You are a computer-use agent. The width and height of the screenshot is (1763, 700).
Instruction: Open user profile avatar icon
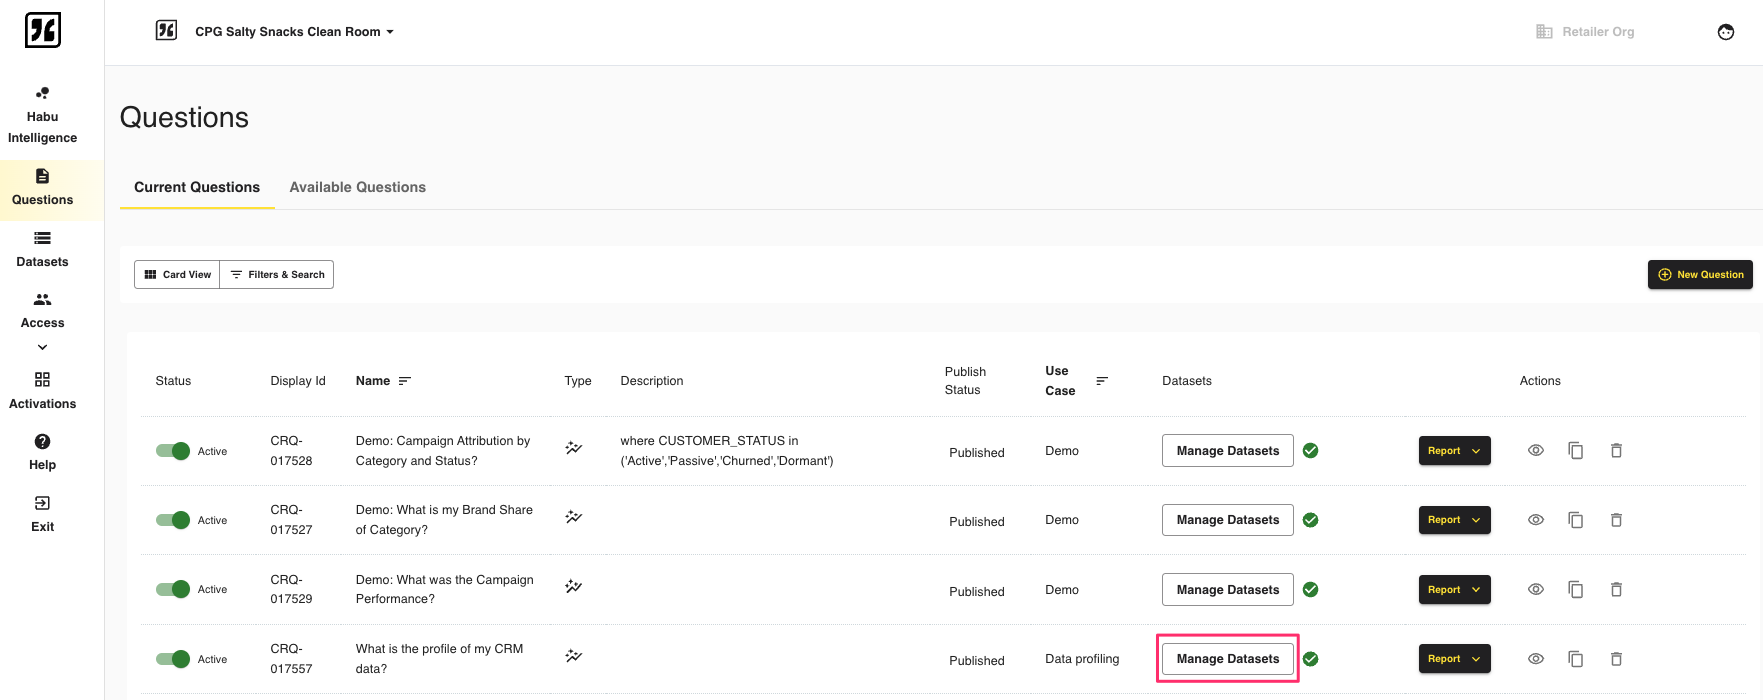[x=1725, y=32]
